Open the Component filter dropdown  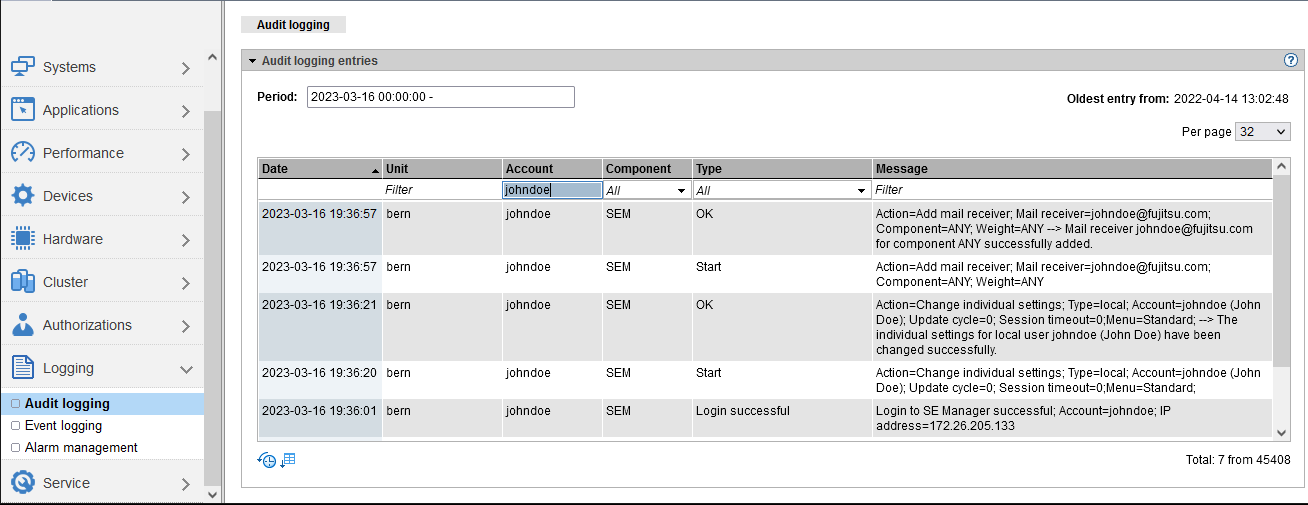point(647,190)
